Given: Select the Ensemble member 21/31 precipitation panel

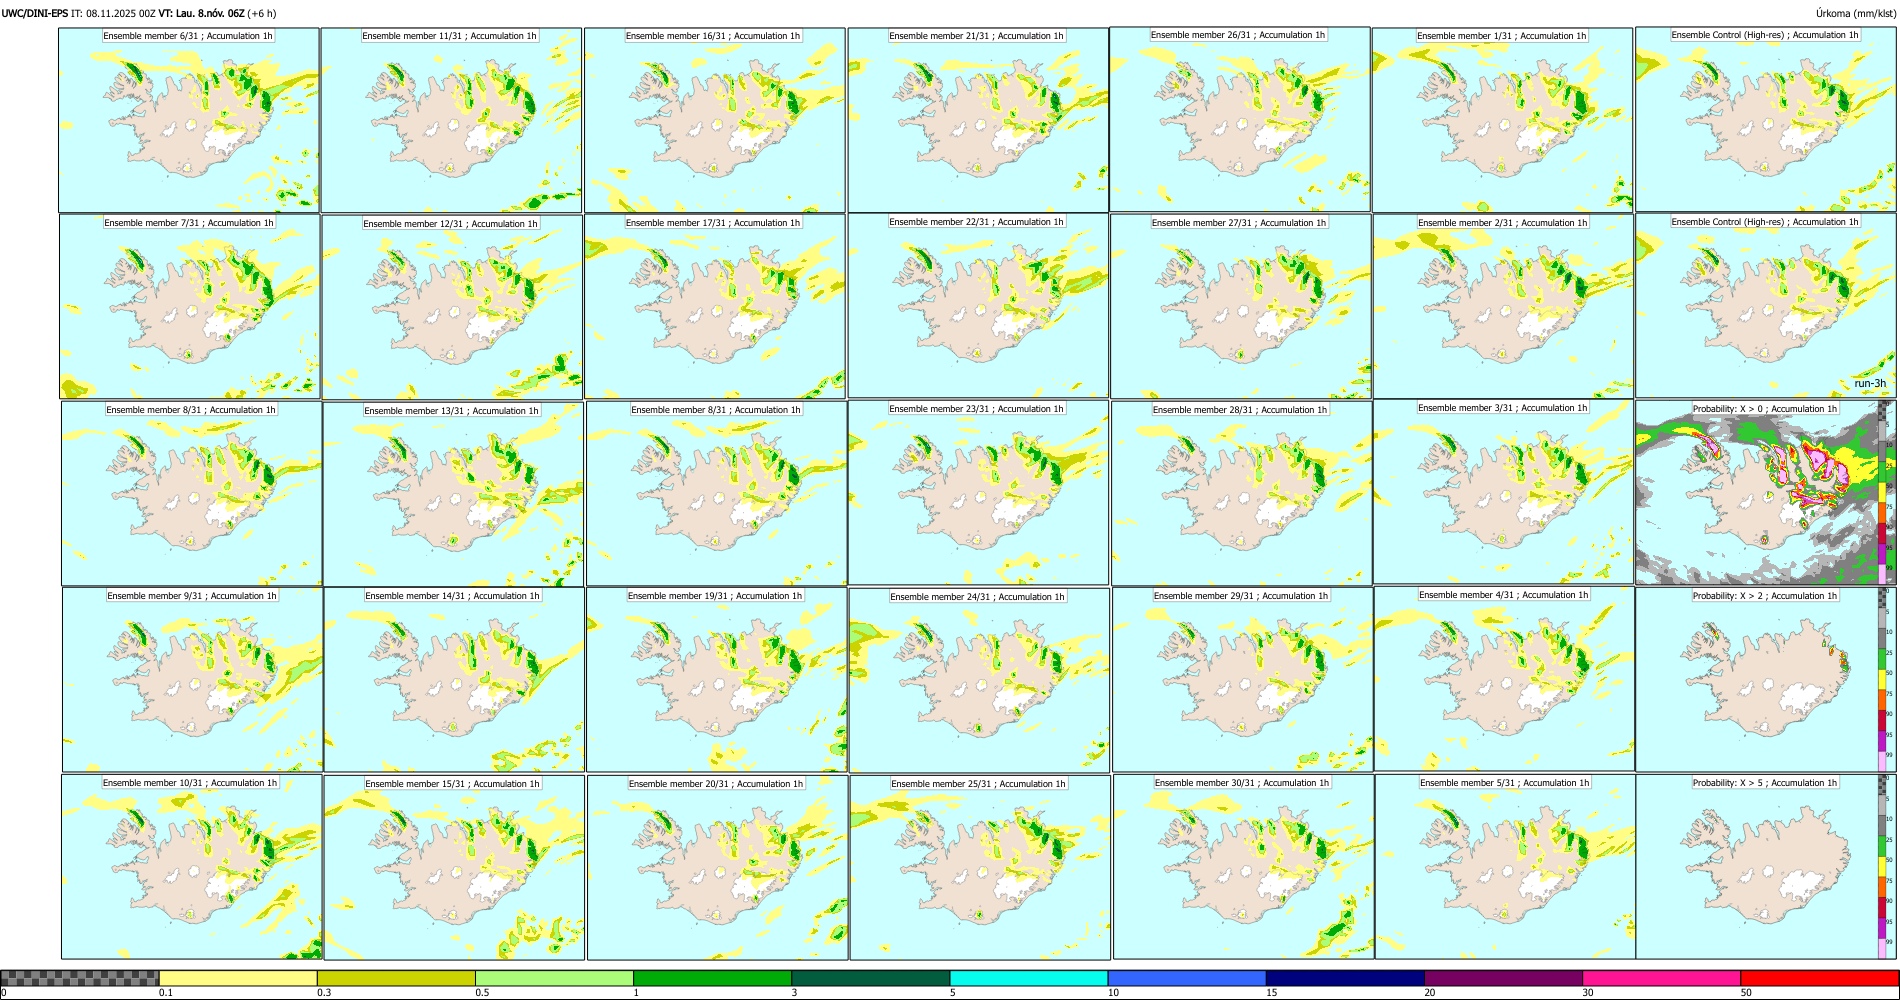Looking at the screenshot, I should click(x=978, y=120).
